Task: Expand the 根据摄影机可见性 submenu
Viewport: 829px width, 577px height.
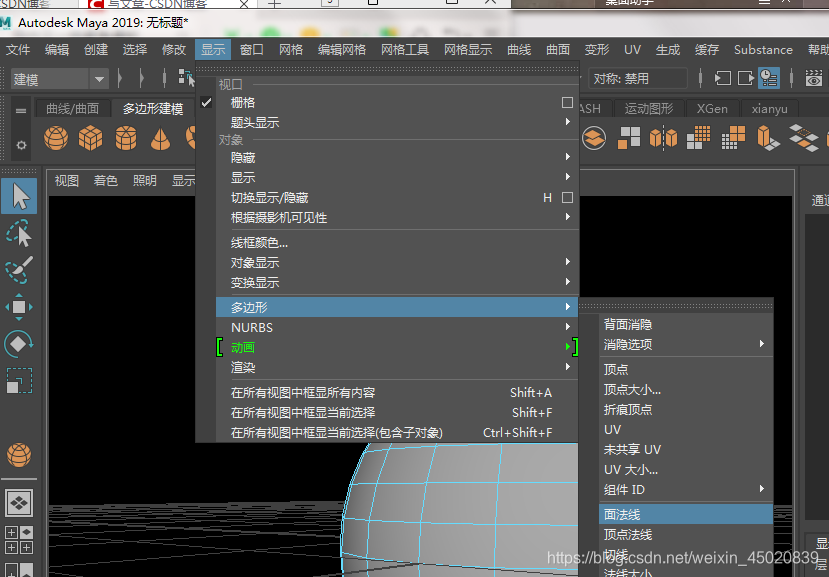Action: 398,217
